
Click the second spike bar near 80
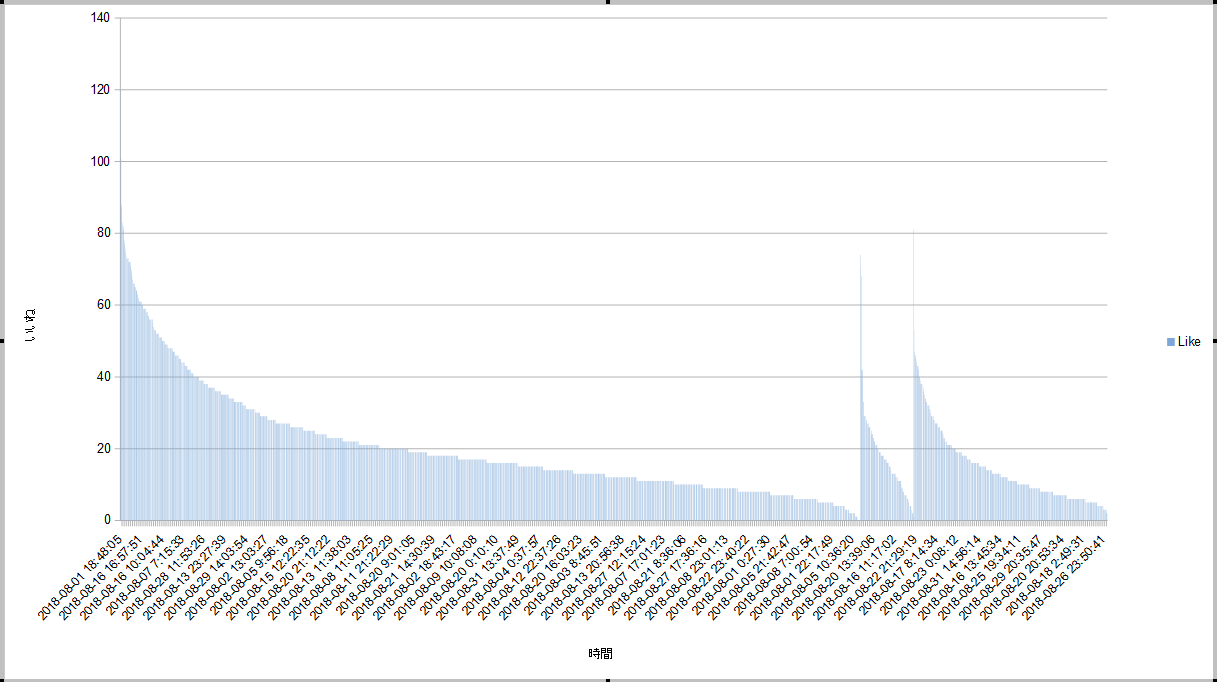coord(913,380)
